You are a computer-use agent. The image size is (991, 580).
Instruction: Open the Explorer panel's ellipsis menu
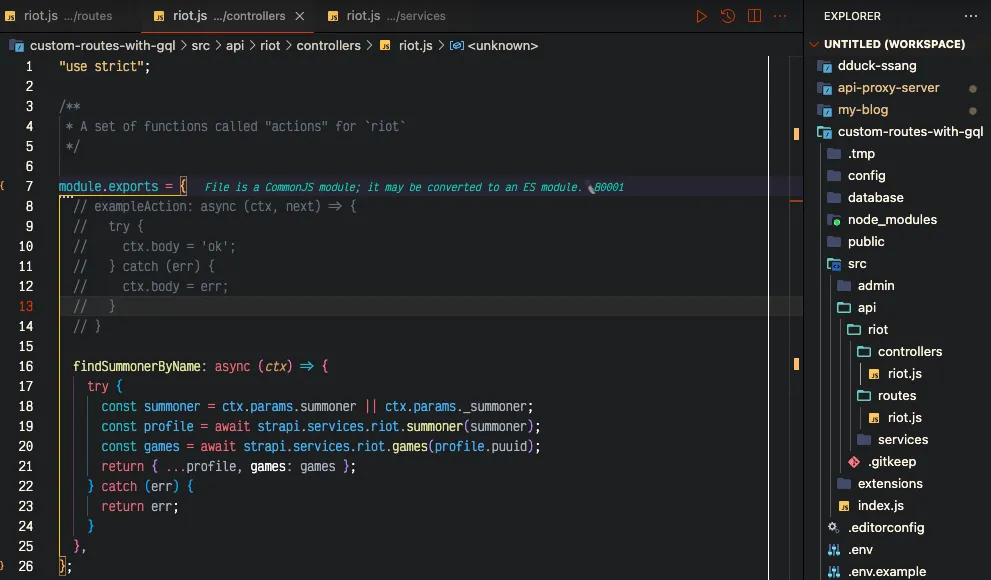tap(970, 16)
